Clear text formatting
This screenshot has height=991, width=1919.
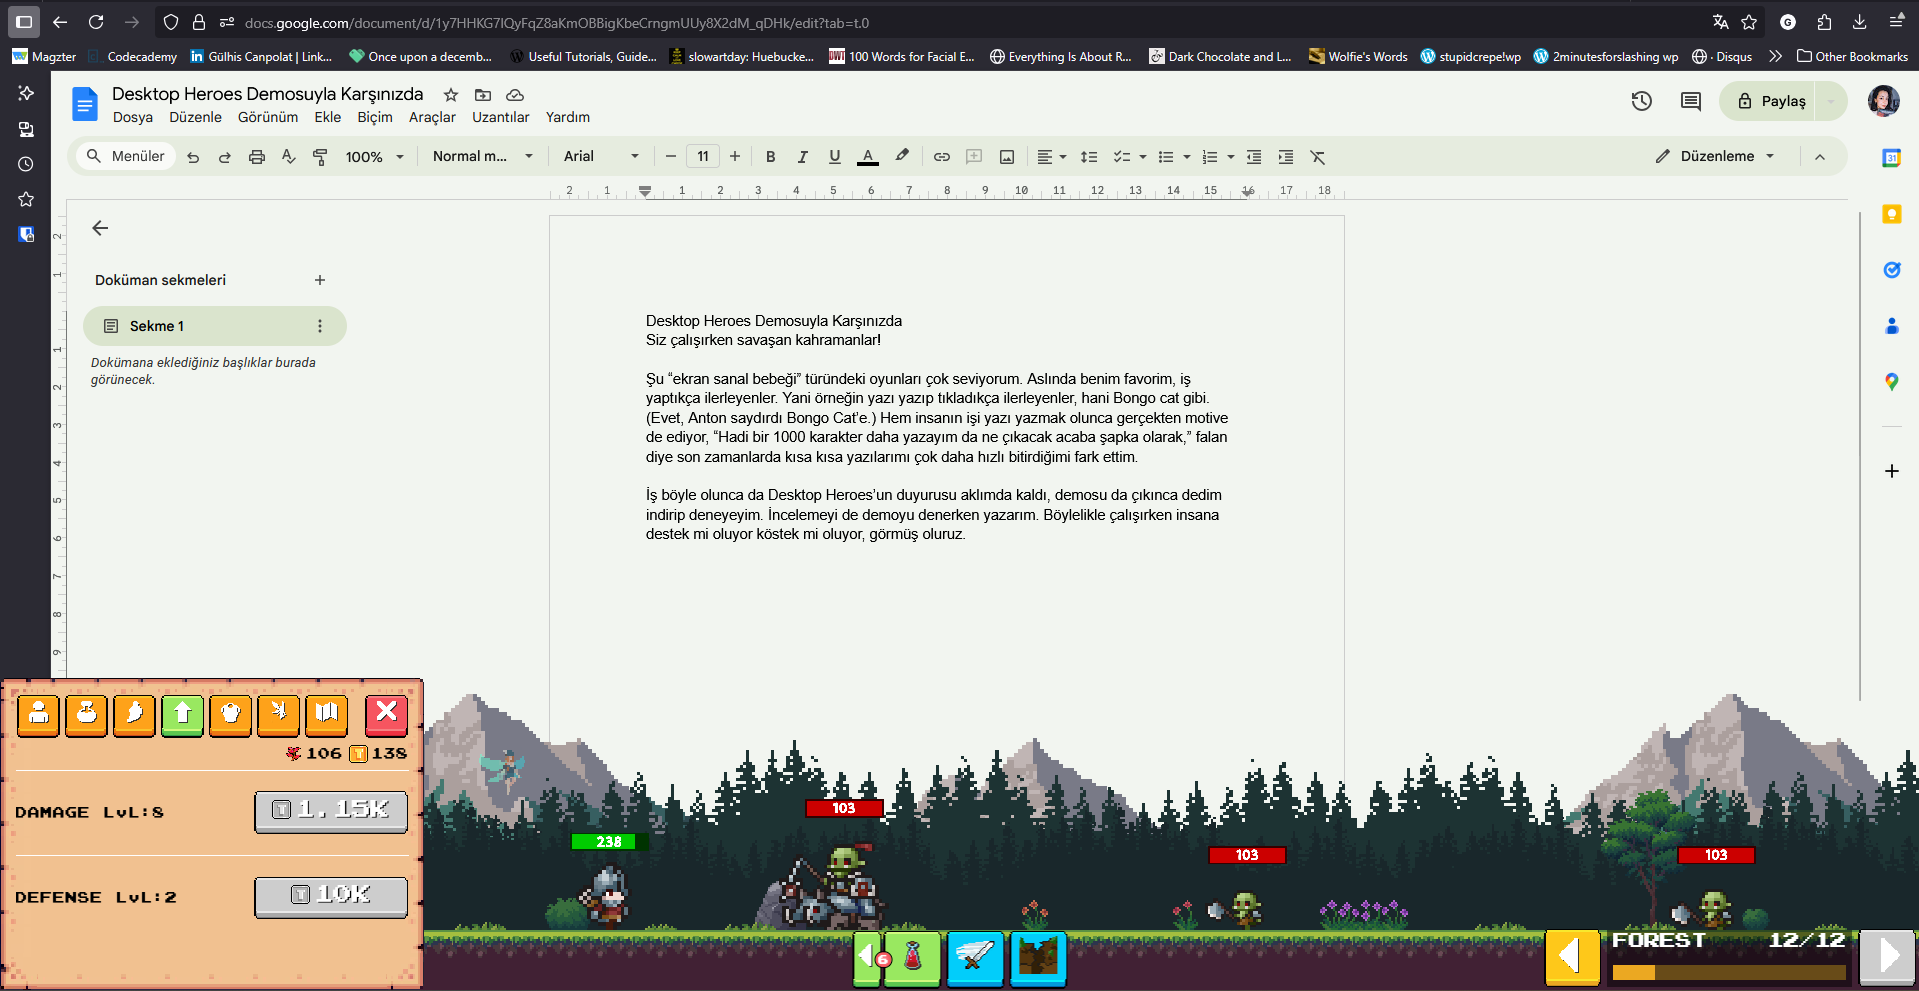(1318, 157)
